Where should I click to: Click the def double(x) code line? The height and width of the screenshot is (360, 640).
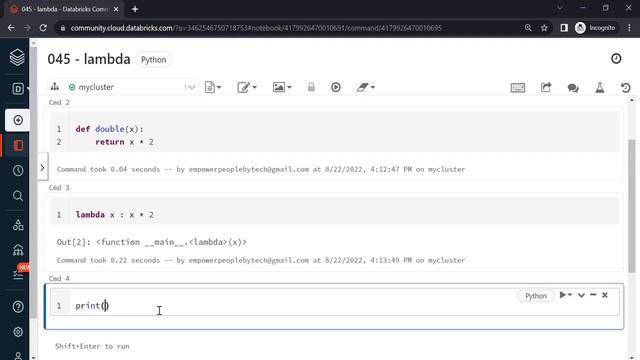(x=109, y=129)
